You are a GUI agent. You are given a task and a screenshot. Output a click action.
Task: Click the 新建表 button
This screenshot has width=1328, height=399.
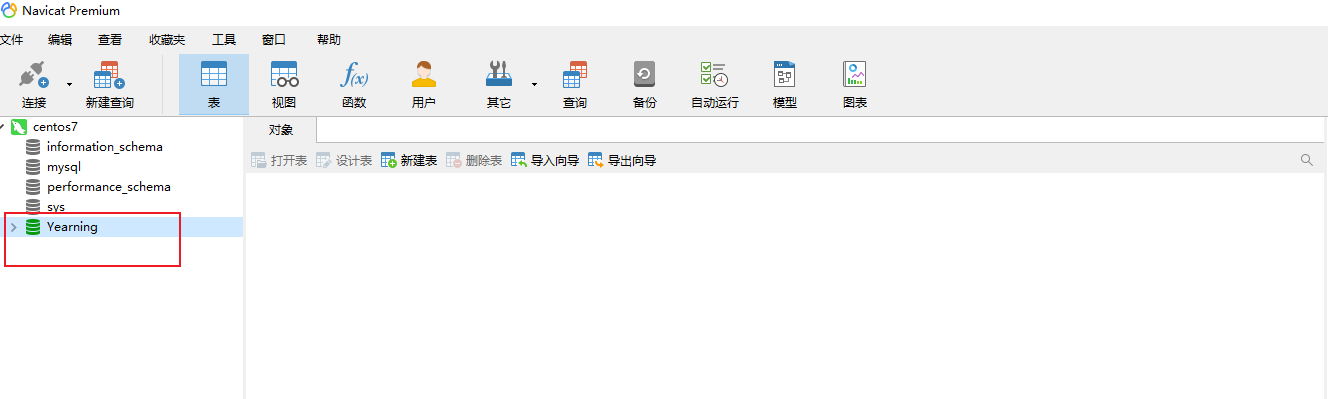point(409,160)
